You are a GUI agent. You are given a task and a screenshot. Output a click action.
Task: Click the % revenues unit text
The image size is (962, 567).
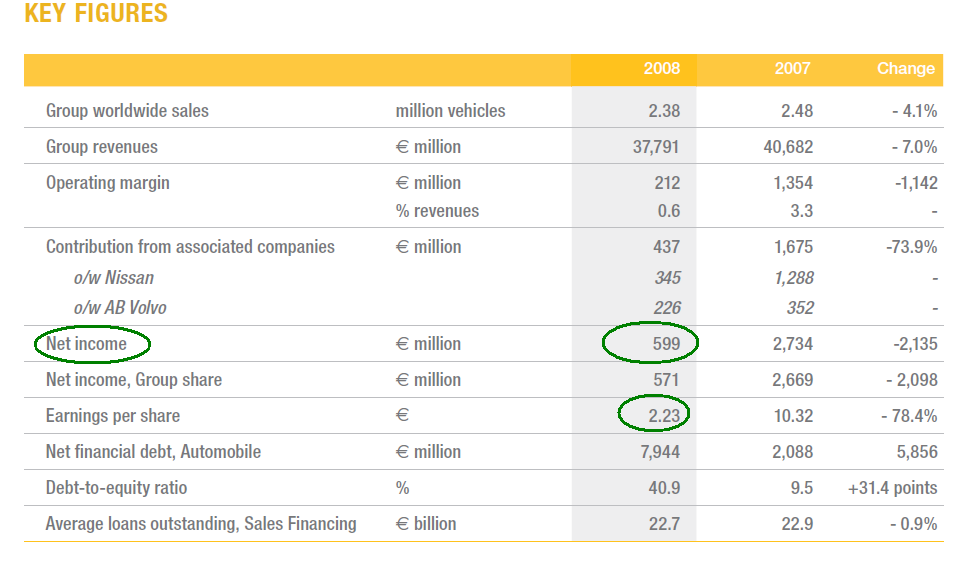[437, 210]
